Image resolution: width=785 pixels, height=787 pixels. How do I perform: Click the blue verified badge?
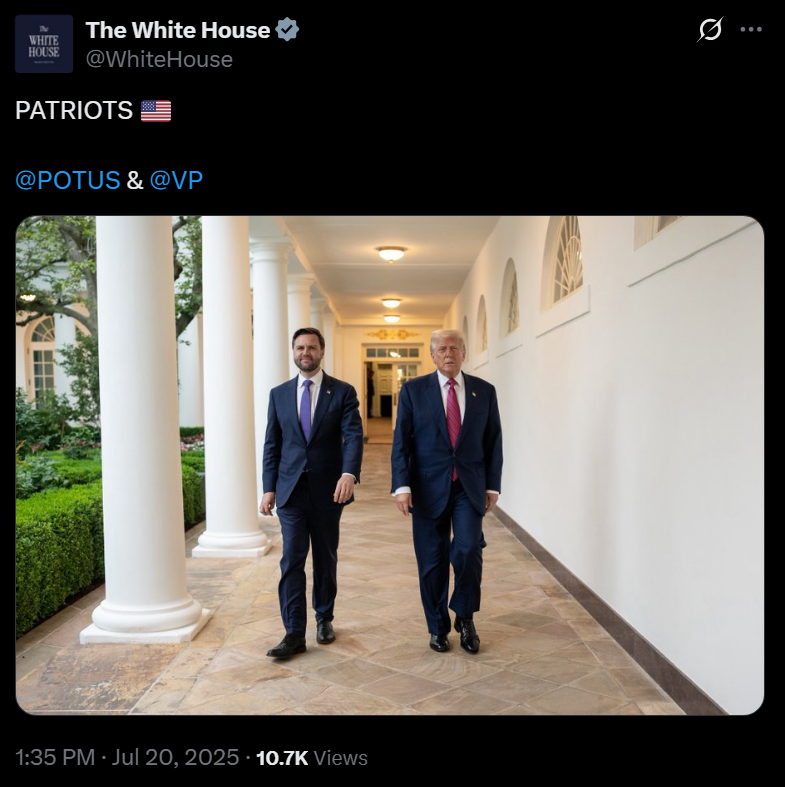[287, 29]
